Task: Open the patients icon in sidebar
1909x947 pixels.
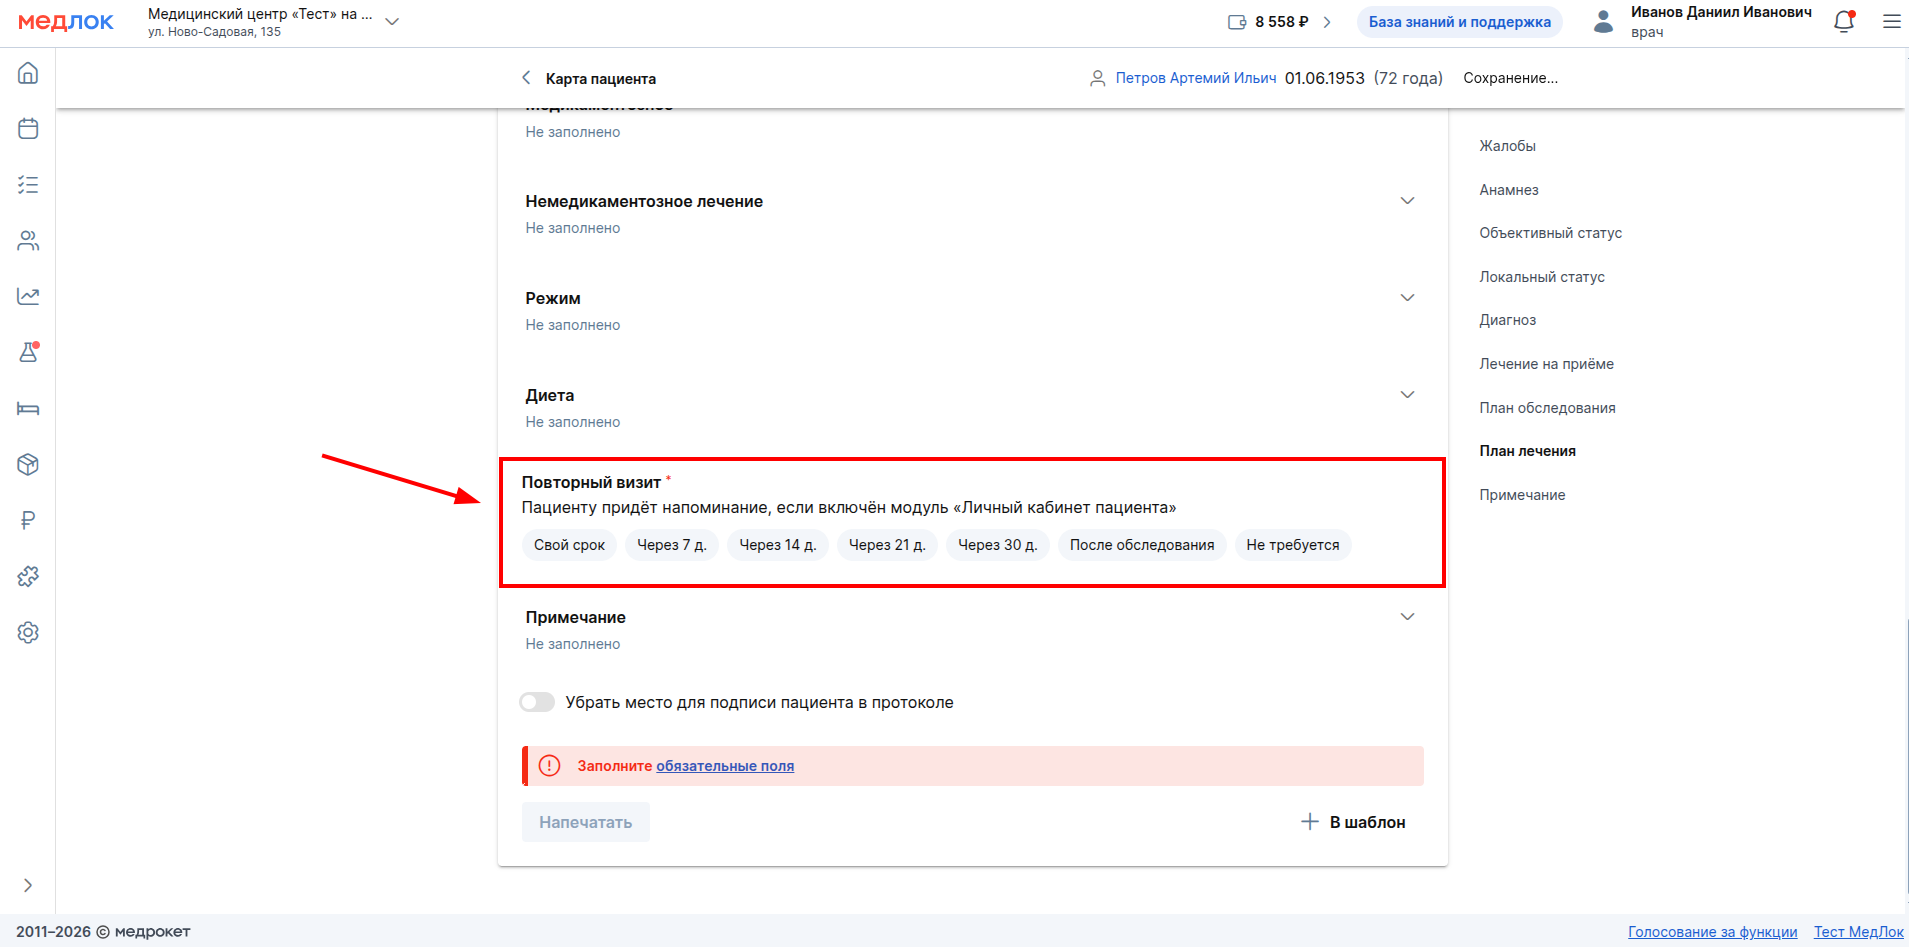Action: 28,241
